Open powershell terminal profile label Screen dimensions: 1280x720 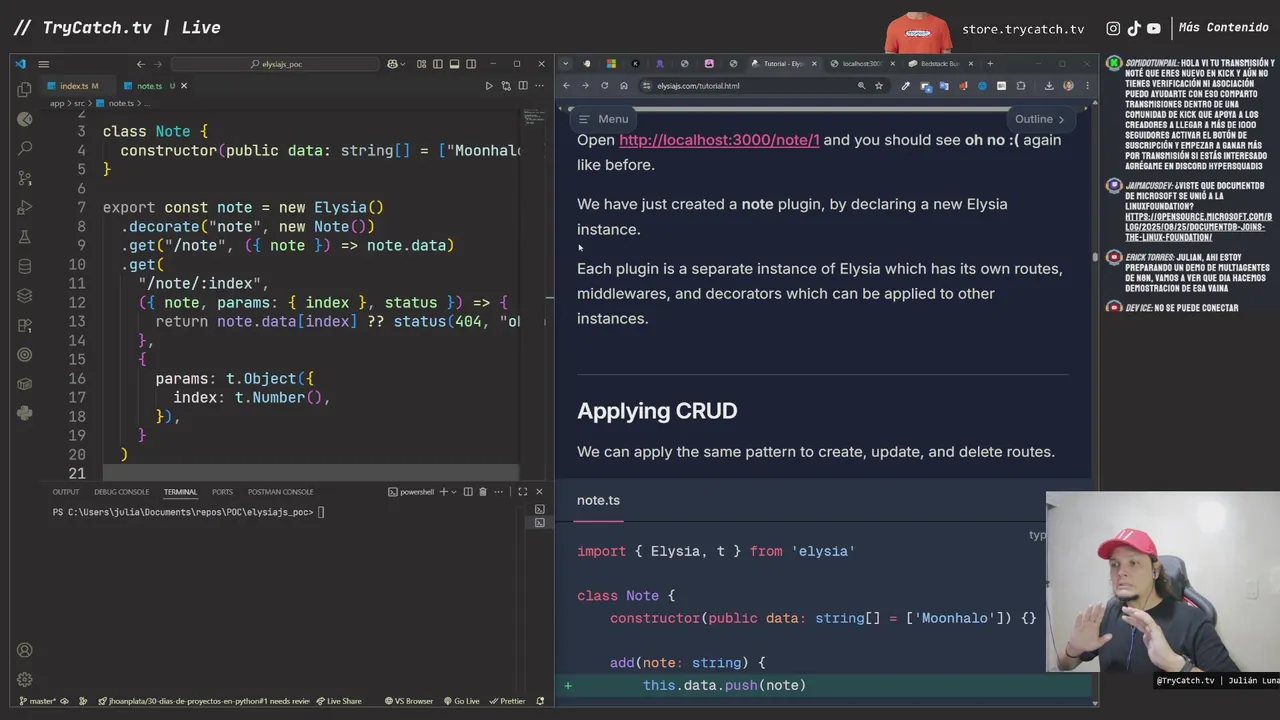click(x=412, y=492)
